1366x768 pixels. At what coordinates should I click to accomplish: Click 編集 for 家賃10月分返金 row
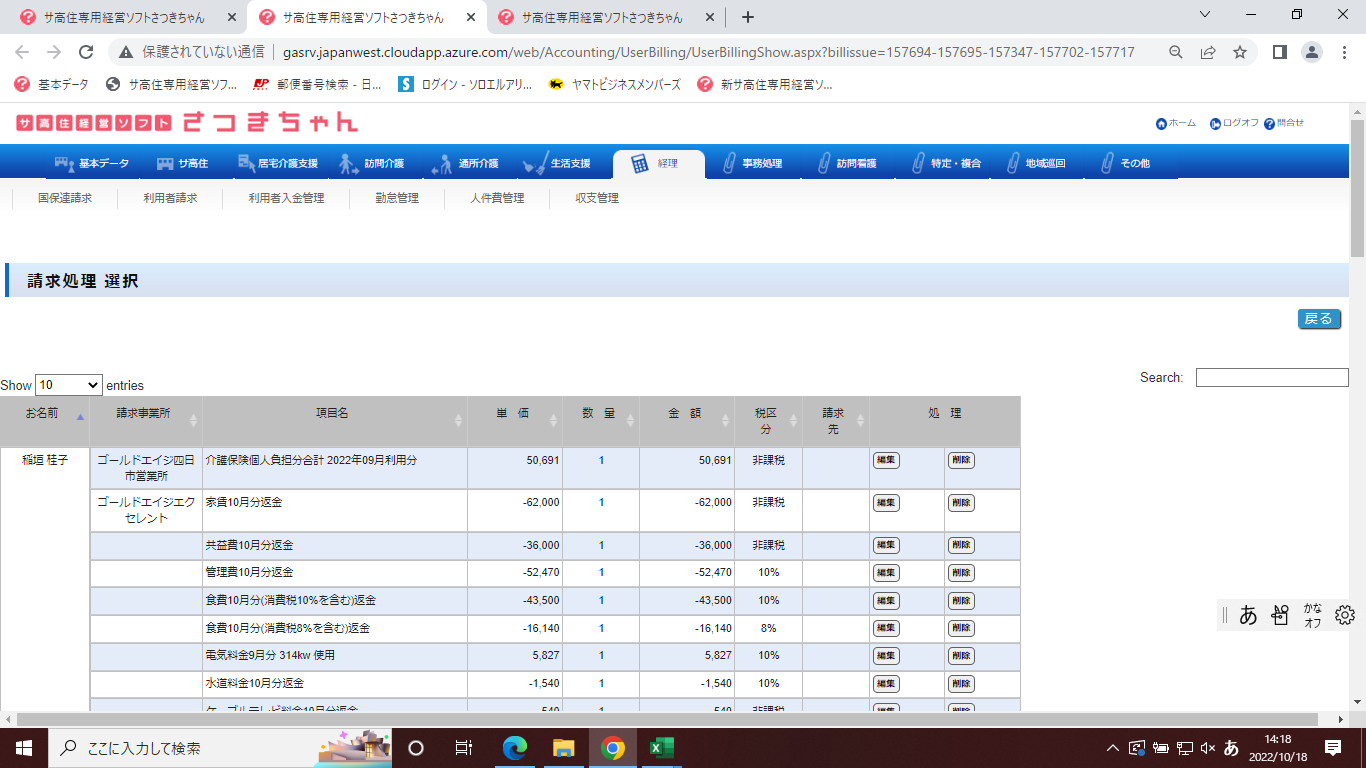point(885,503)
